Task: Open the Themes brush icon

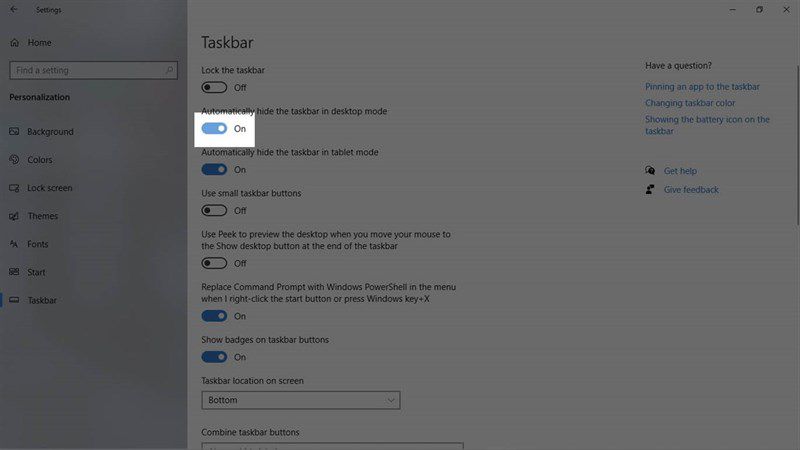Action: (14, 216)
